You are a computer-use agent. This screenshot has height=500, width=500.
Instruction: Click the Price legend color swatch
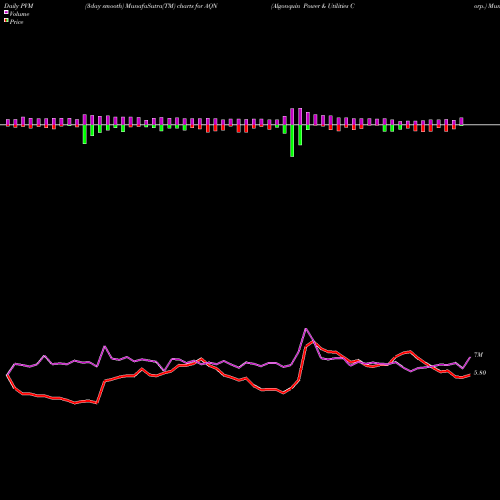[x=6, y=21]
